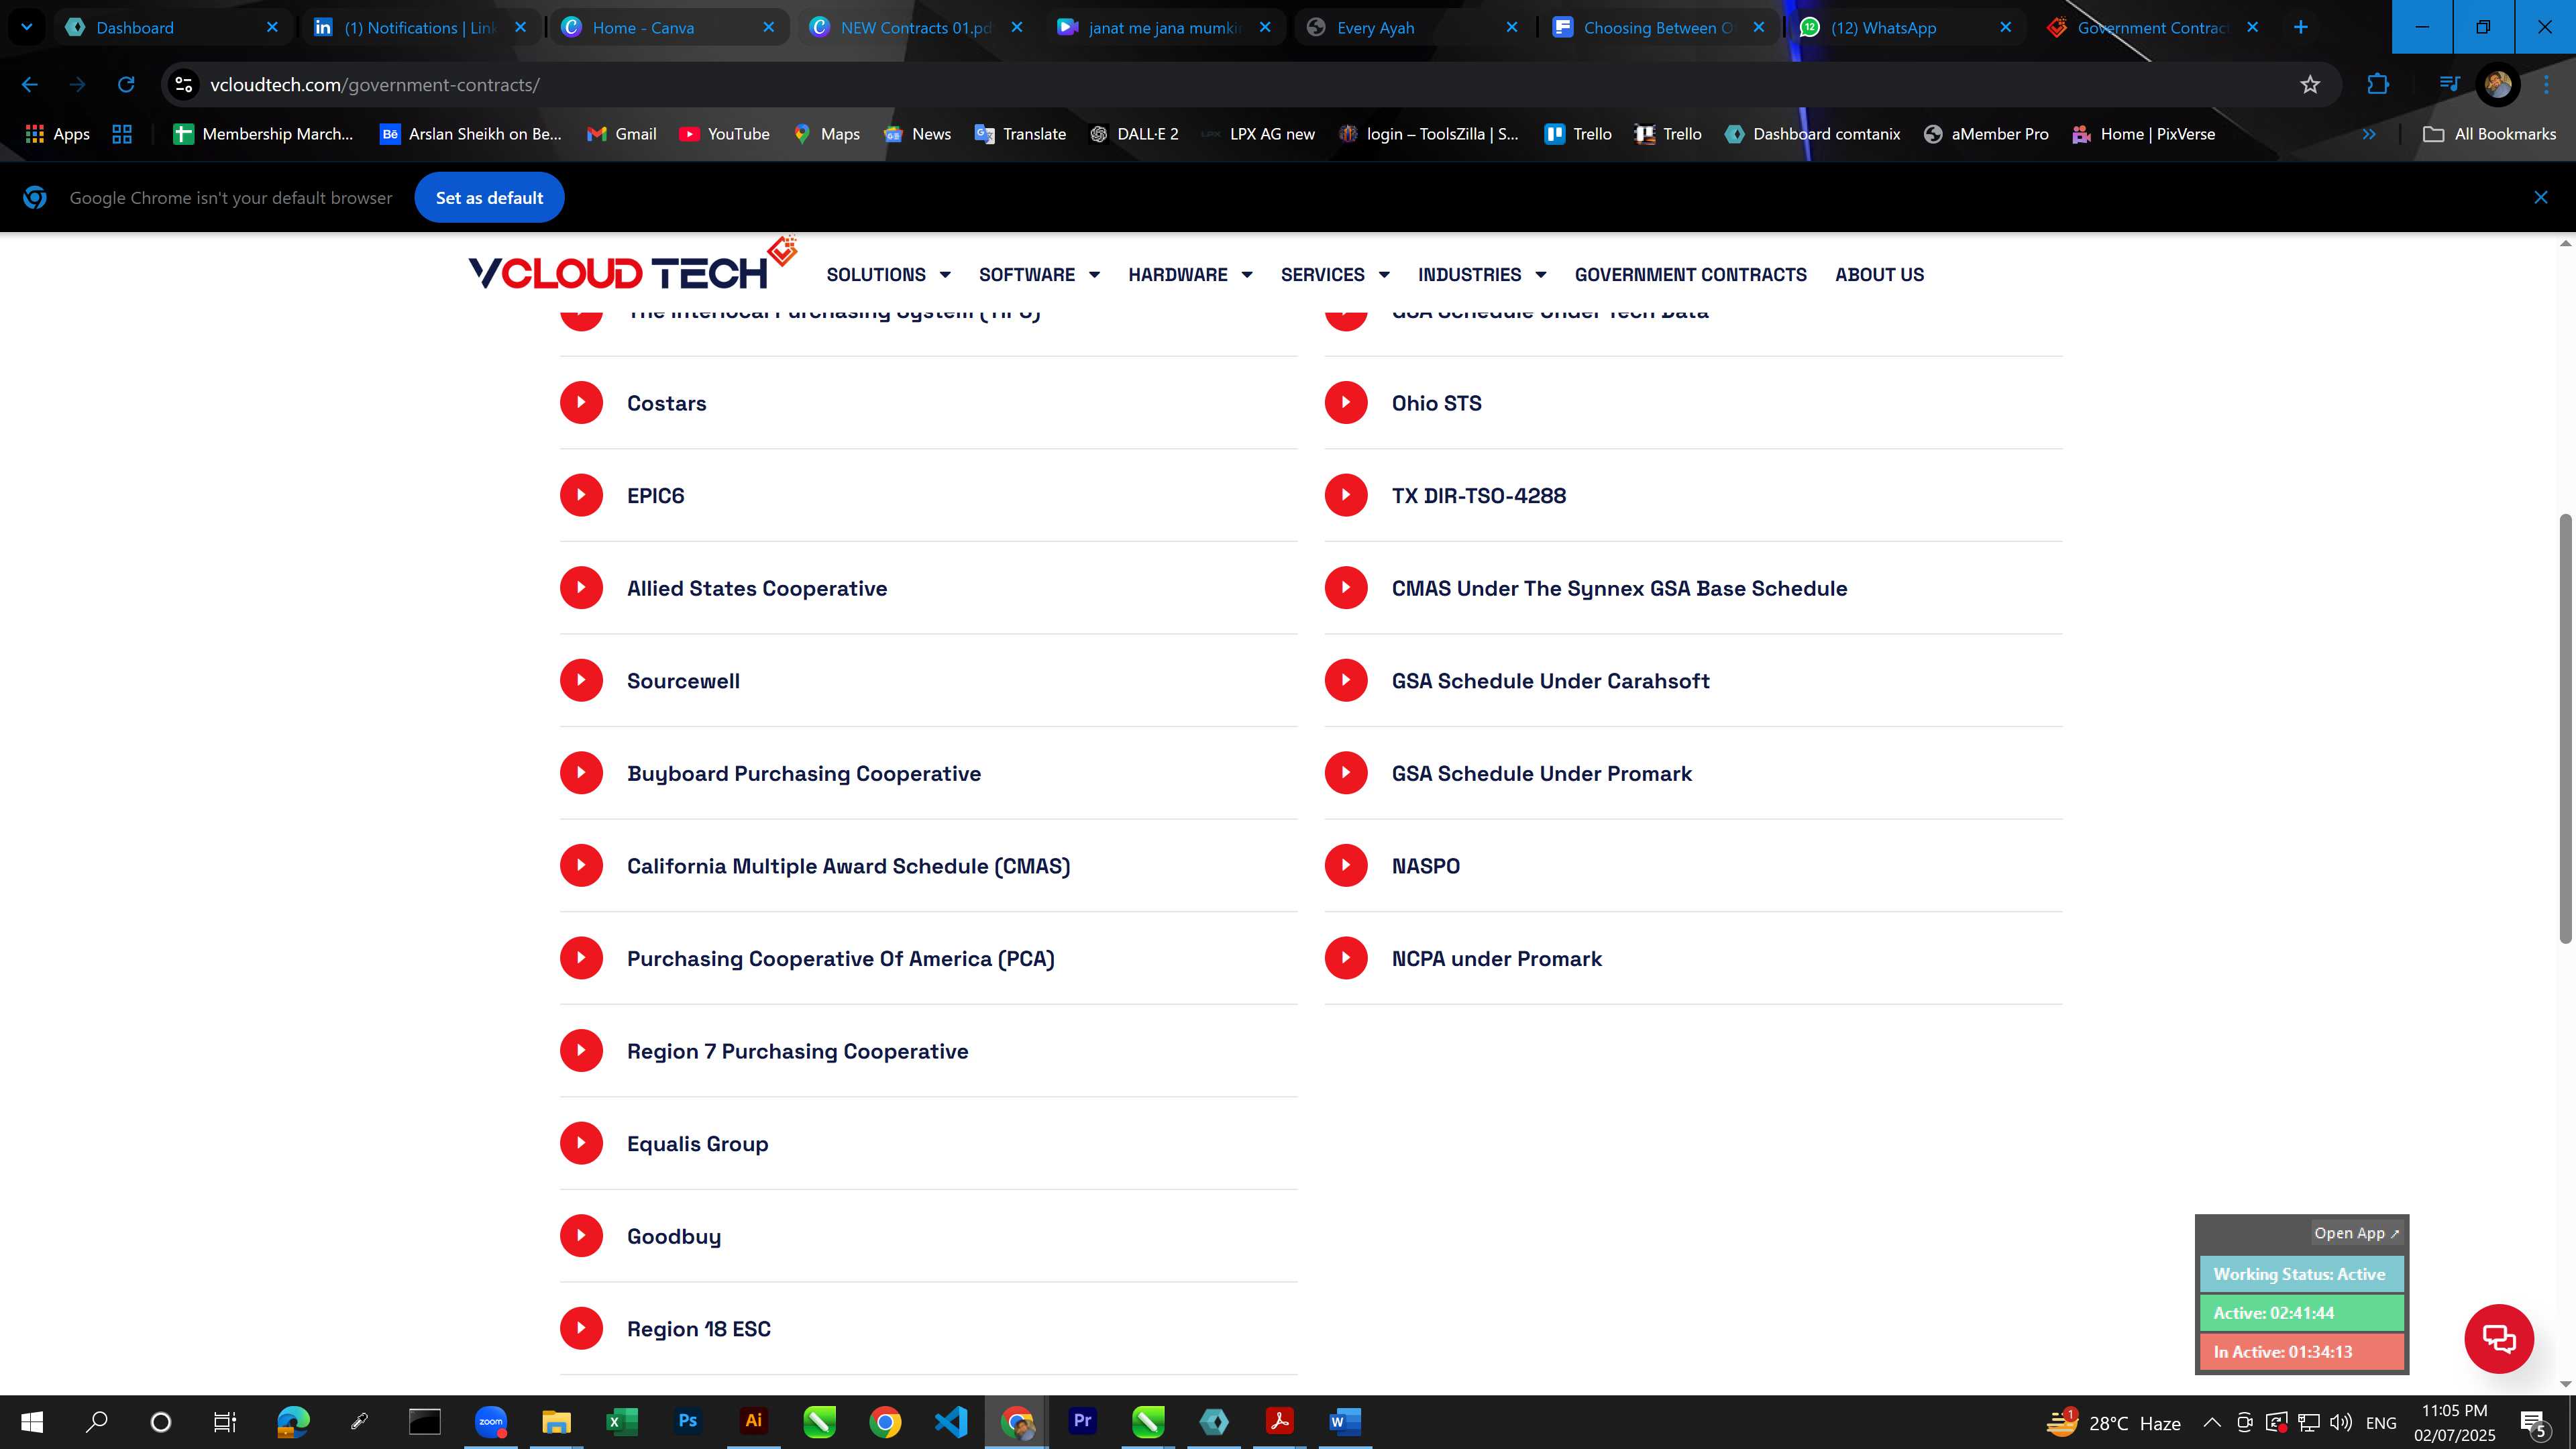Click the play icon beside NASPO

coord(1346,866)
